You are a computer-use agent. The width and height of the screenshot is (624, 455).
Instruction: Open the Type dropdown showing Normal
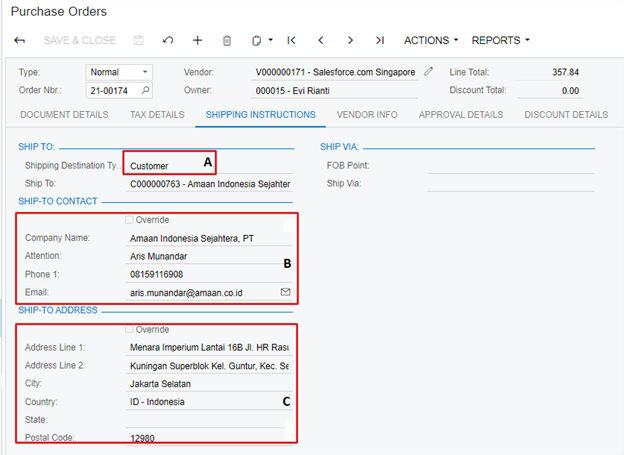119,72
